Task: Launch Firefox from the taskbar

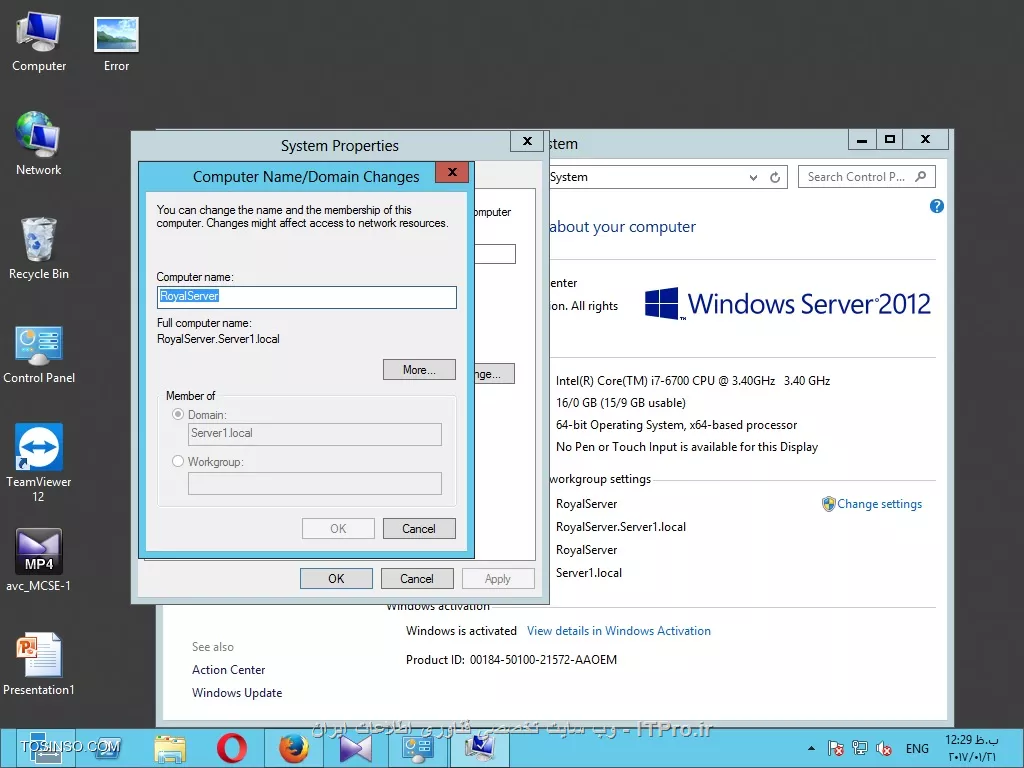Action: point(294,748)
